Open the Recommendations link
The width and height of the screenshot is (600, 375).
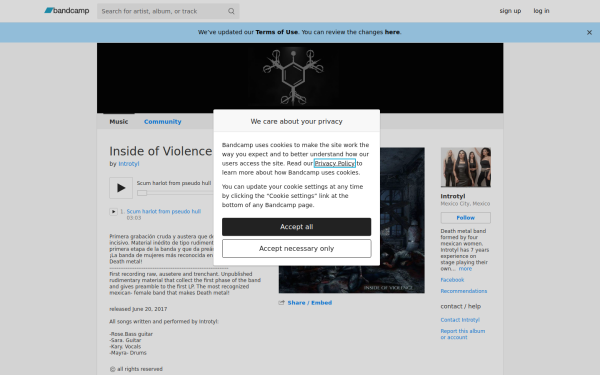464,291
